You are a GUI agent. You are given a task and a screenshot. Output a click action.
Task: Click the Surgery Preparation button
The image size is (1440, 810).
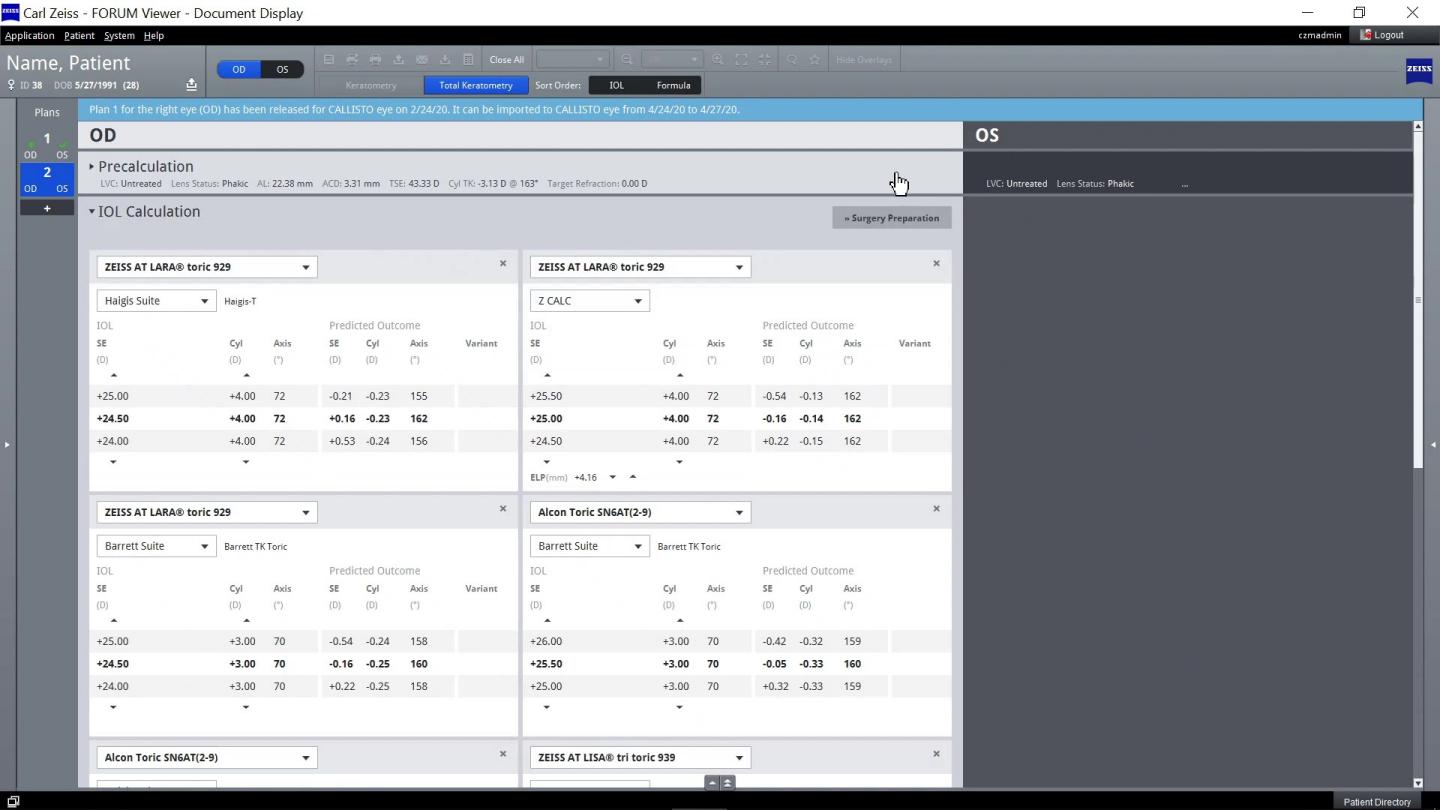click(x=891, y=217)
